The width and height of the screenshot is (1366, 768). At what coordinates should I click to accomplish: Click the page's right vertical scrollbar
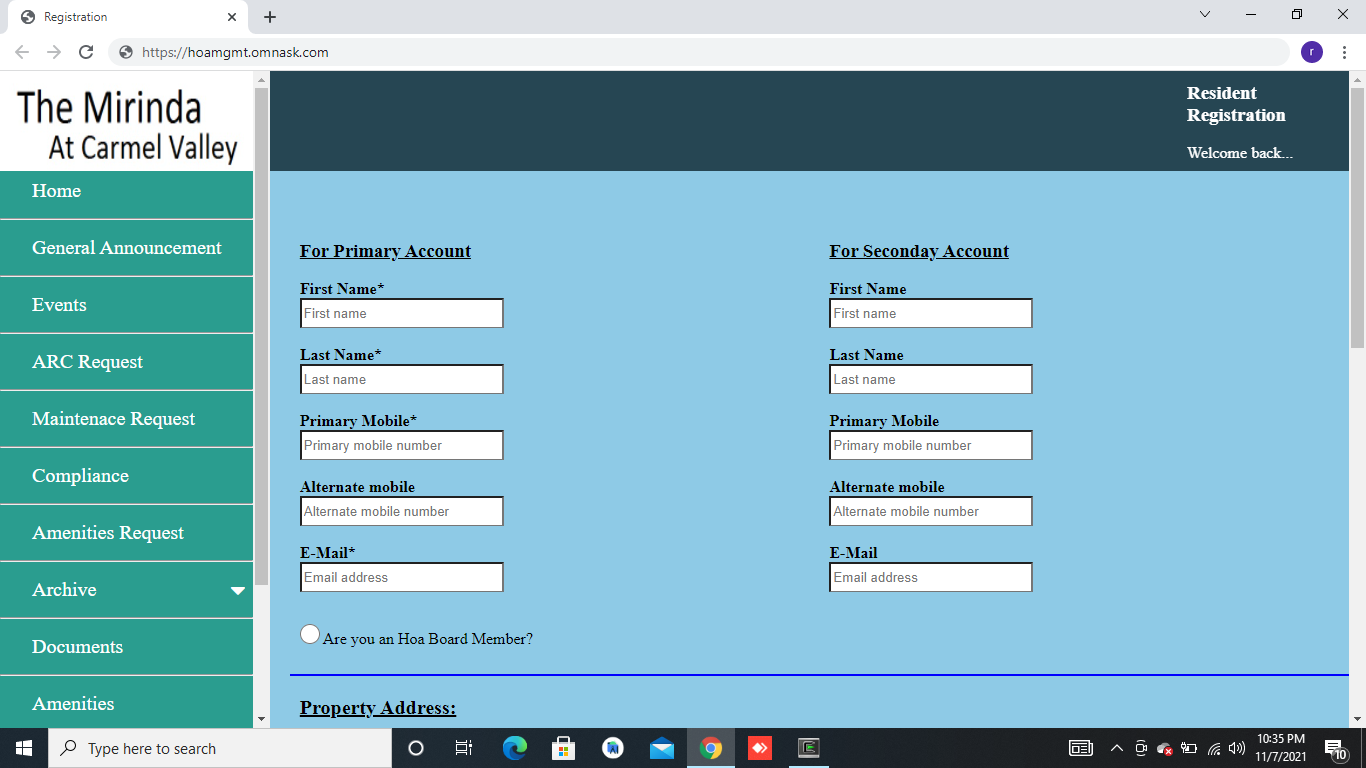click(x=1357, y=400)
